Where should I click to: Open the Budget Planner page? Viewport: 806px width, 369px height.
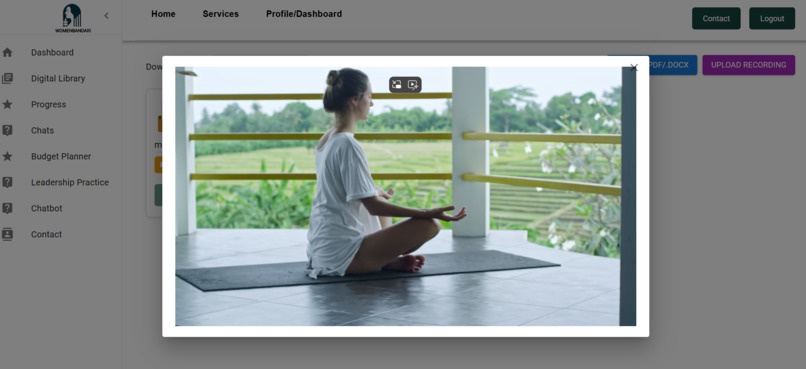tap(61, 156)
